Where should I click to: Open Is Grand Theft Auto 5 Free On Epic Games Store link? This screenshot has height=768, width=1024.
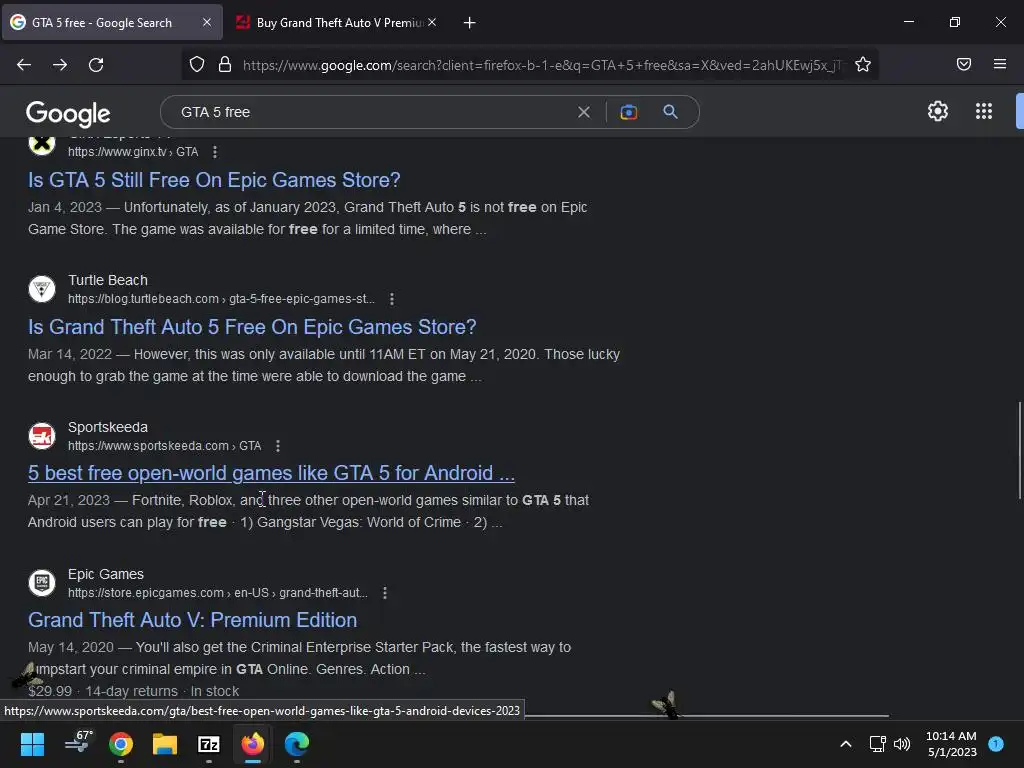tap(252, 327)
